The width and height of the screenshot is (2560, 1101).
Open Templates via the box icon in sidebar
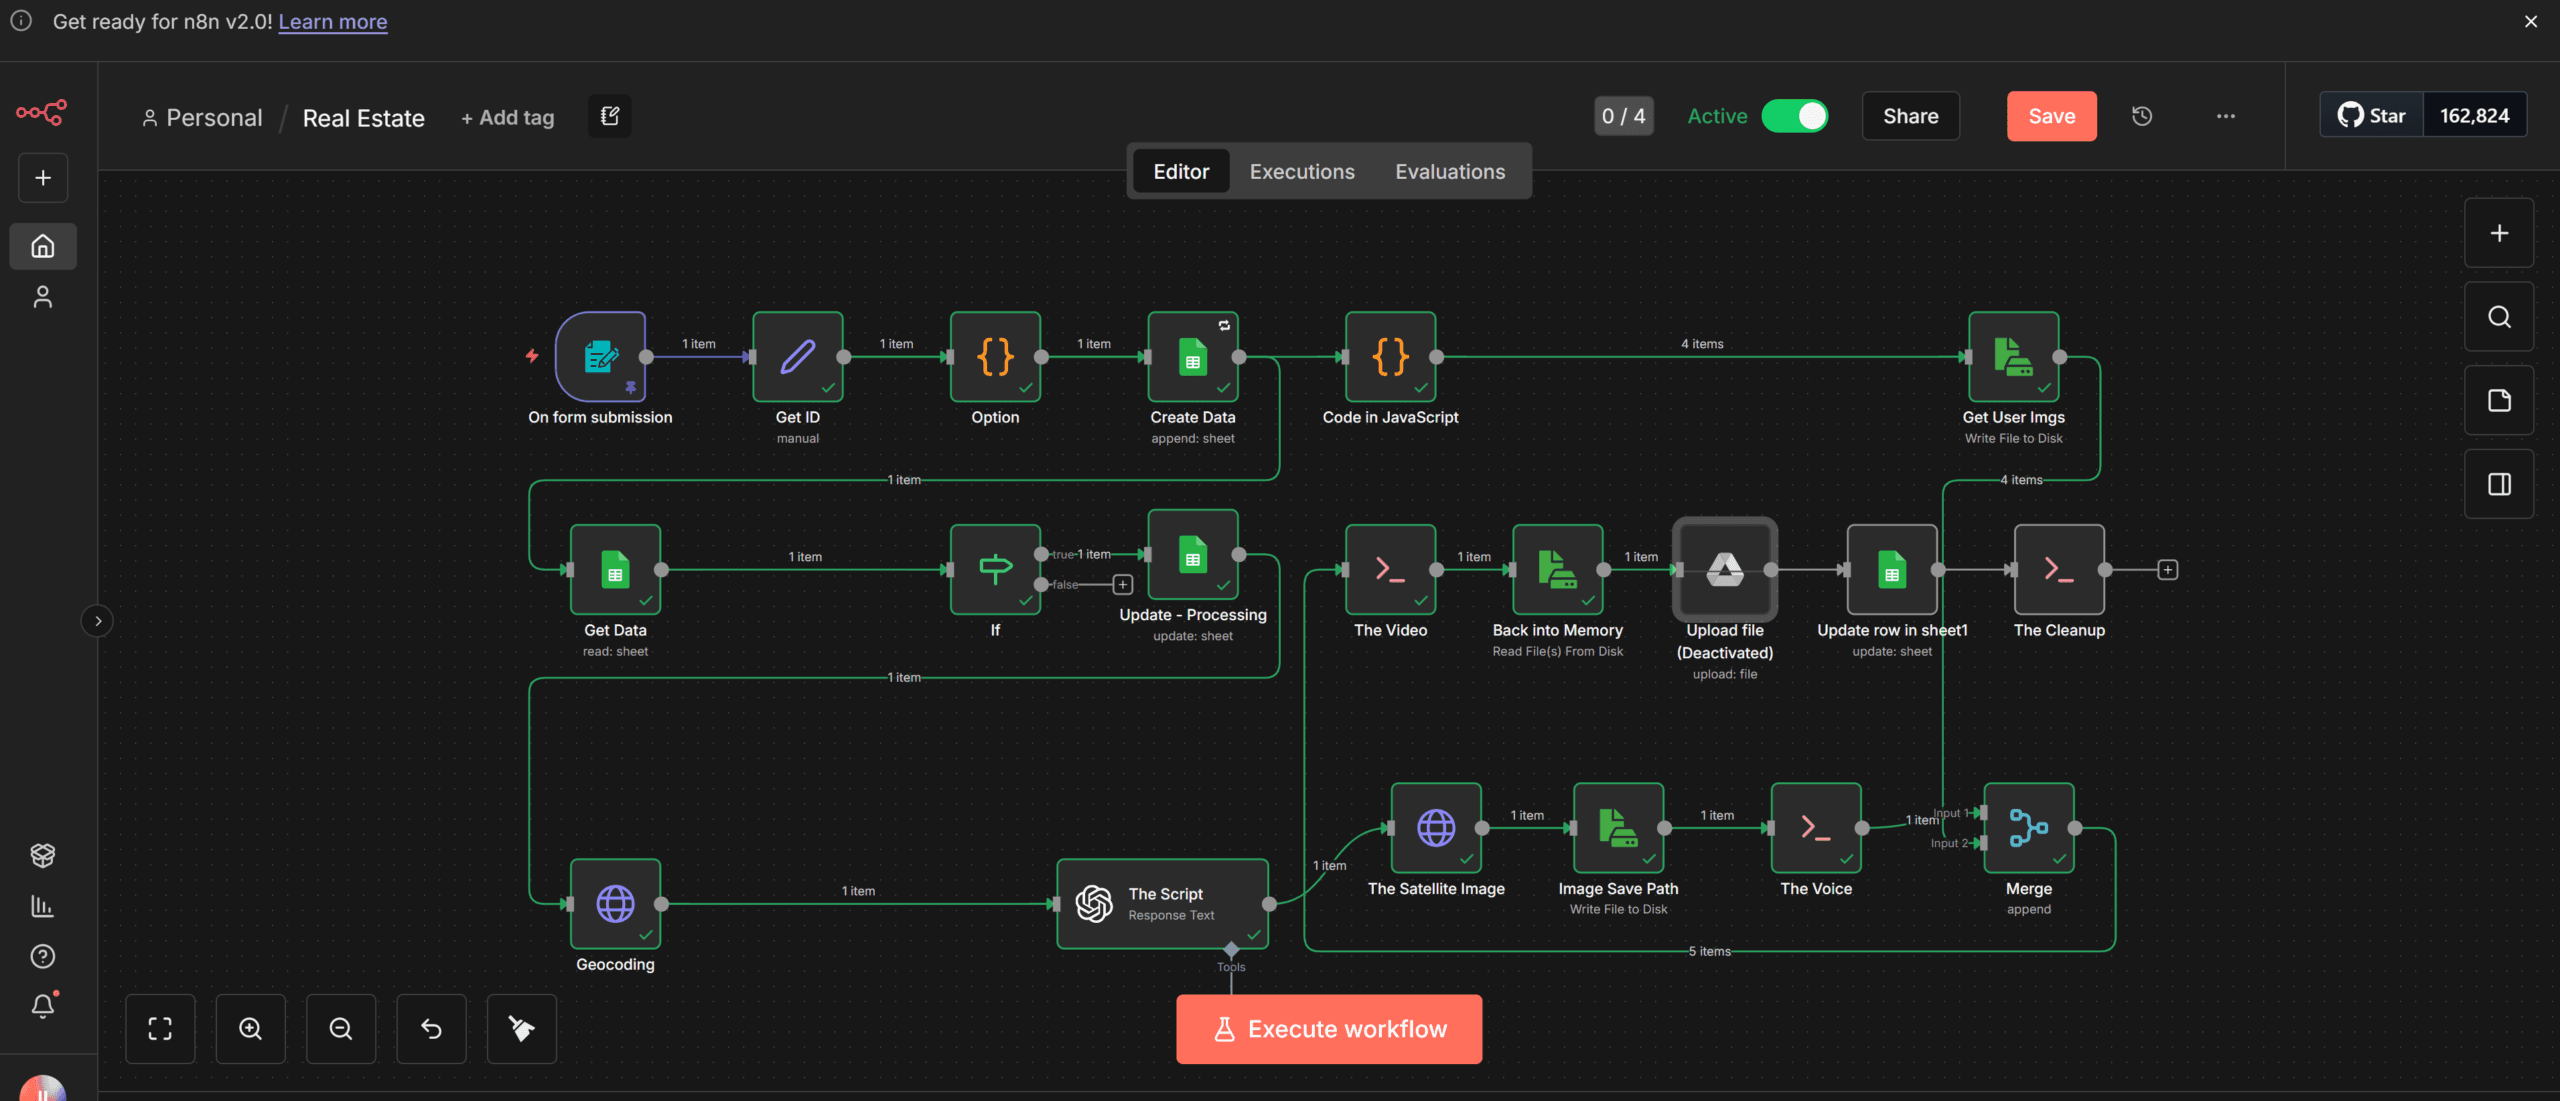[x=42, y=855]
